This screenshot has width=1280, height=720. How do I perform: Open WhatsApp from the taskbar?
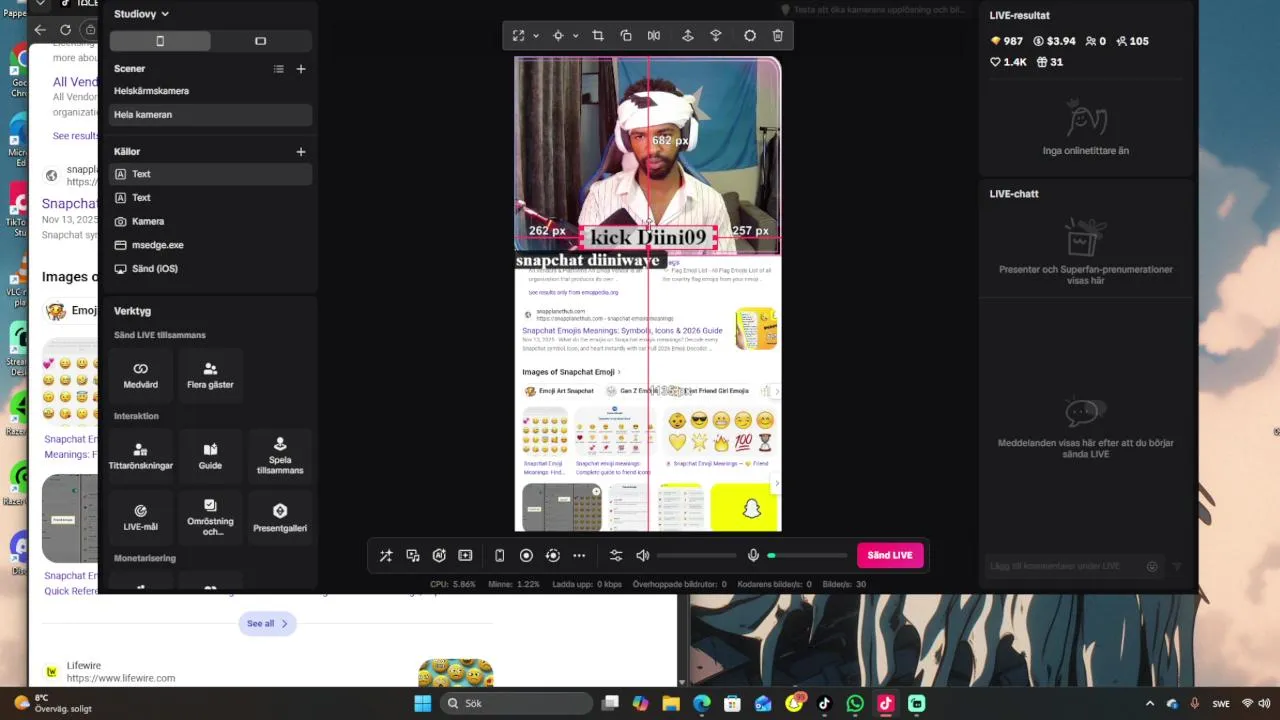point(855,704)
